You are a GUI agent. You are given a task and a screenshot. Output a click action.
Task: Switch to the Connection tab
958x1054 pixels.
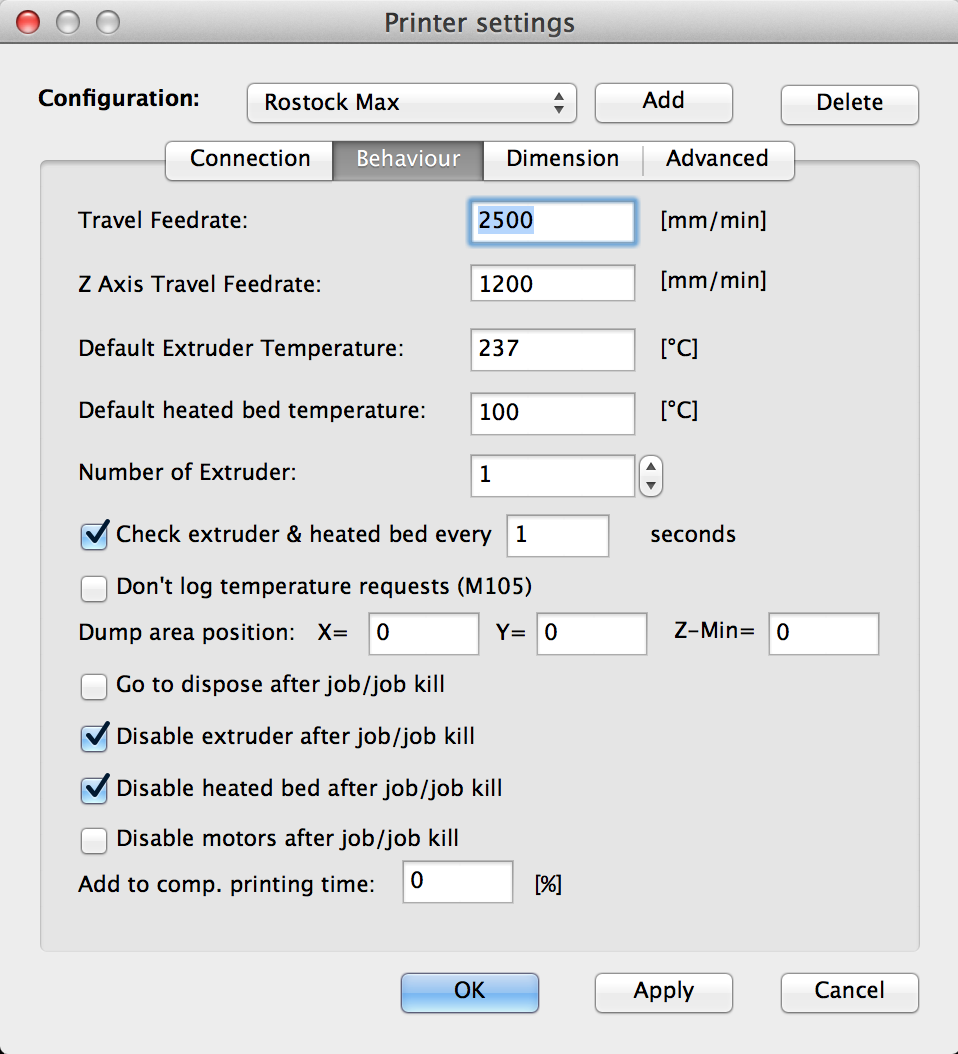(x=250, y=159)
